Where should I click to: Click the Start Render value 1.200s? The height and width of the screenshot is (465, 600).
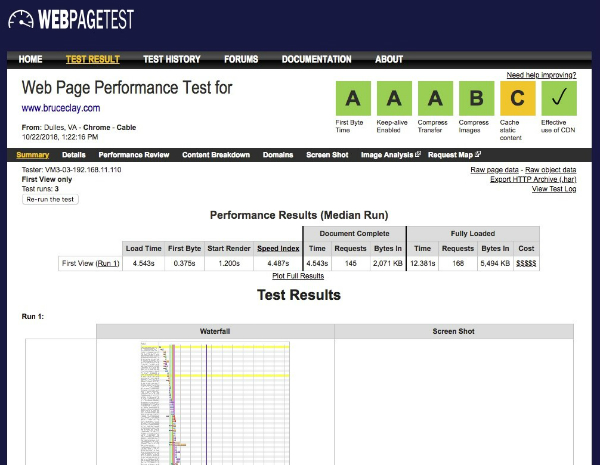coord(229,263)
